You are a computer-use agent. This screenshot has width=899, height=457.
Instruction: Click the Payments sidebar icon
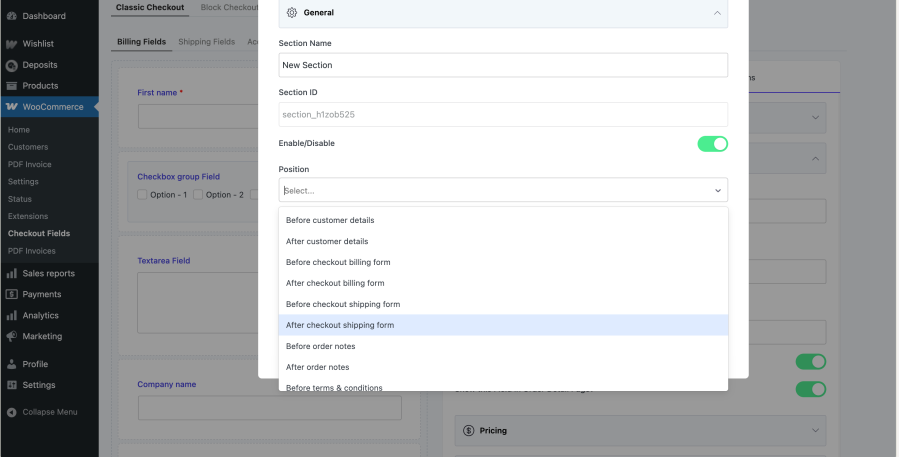point(11,294)
